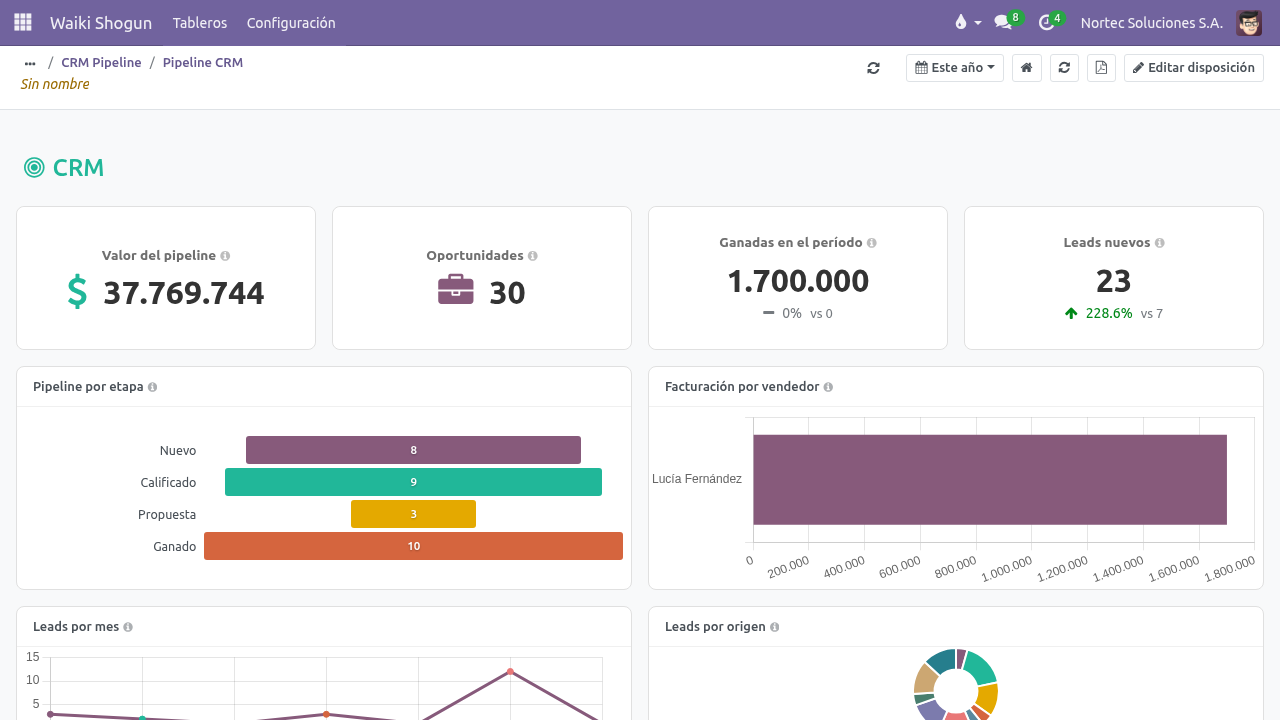Image resolution: width=1280 pixels, height=720 pixels.
Task: Click the standalone refresh icon left of Este año
Action: point(873,68)
